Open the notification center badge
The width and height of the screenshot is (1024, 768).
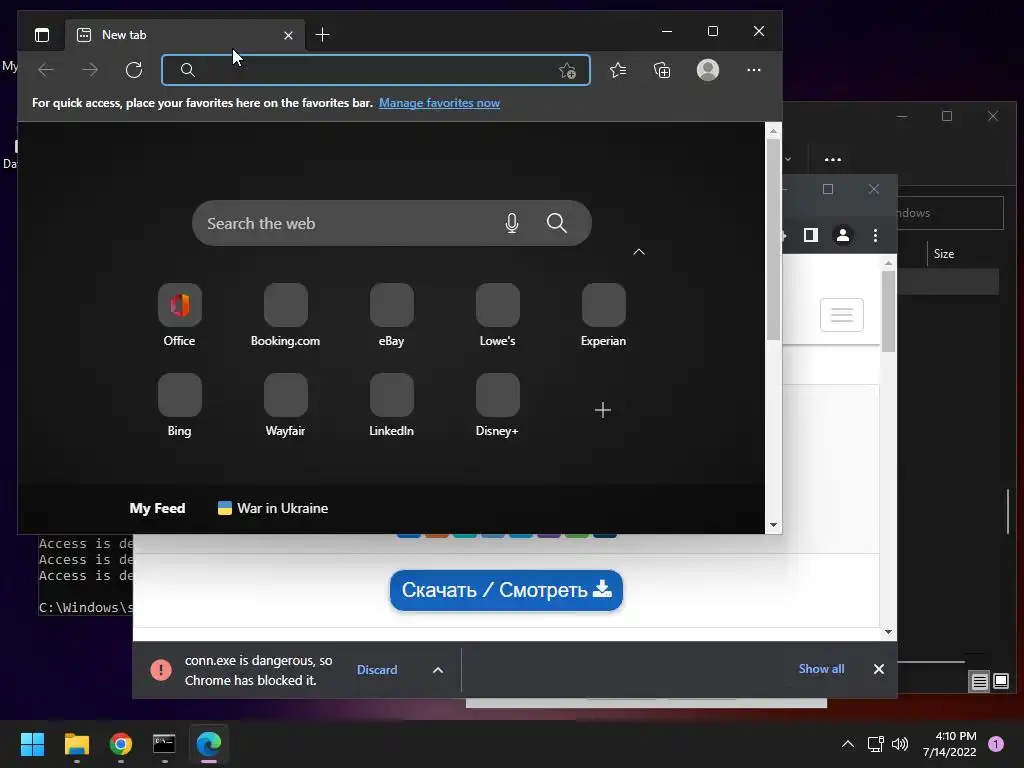click(996, 744)
